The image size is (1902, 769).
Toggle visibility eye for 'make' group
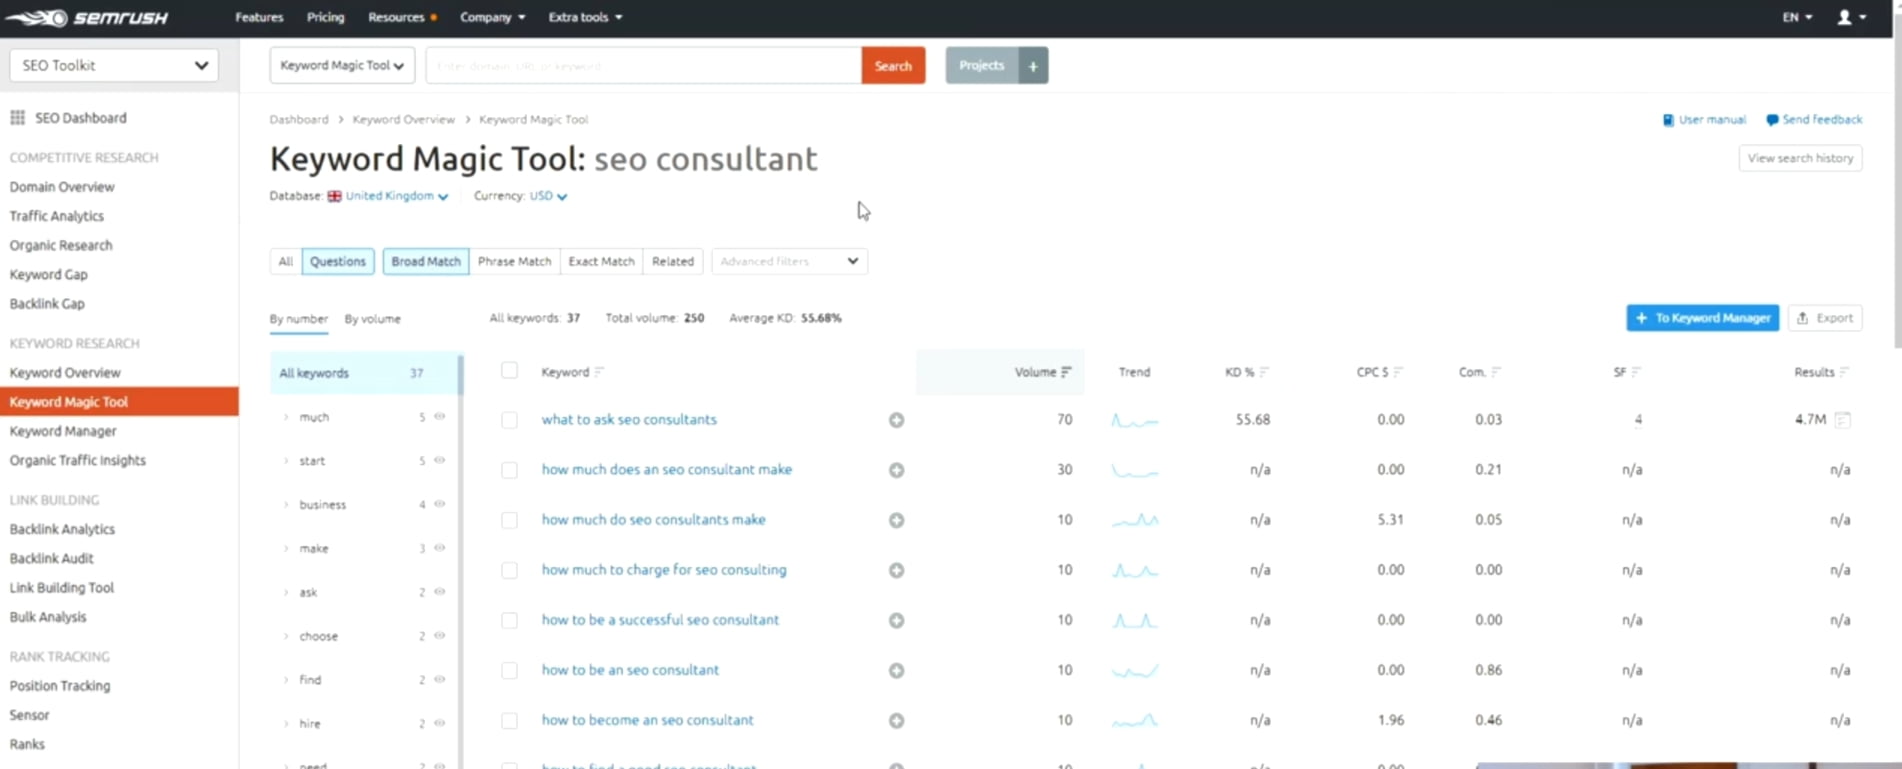439,548
